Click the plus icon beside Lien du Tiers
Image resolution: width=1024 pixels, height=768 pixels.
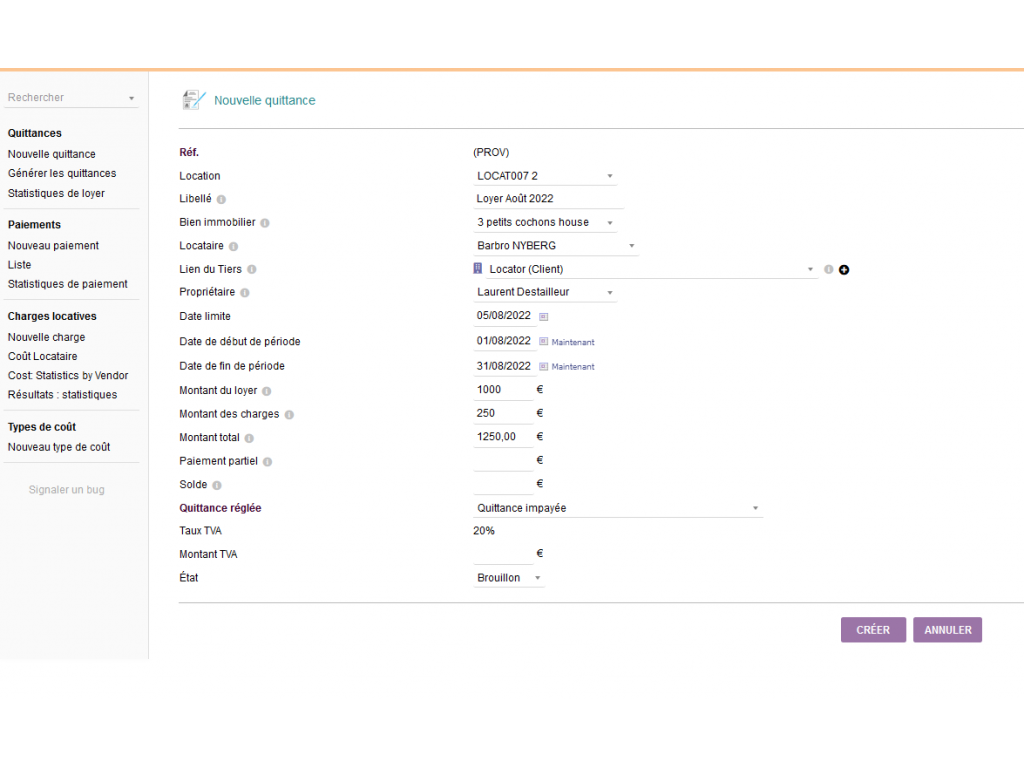(844, 270)
